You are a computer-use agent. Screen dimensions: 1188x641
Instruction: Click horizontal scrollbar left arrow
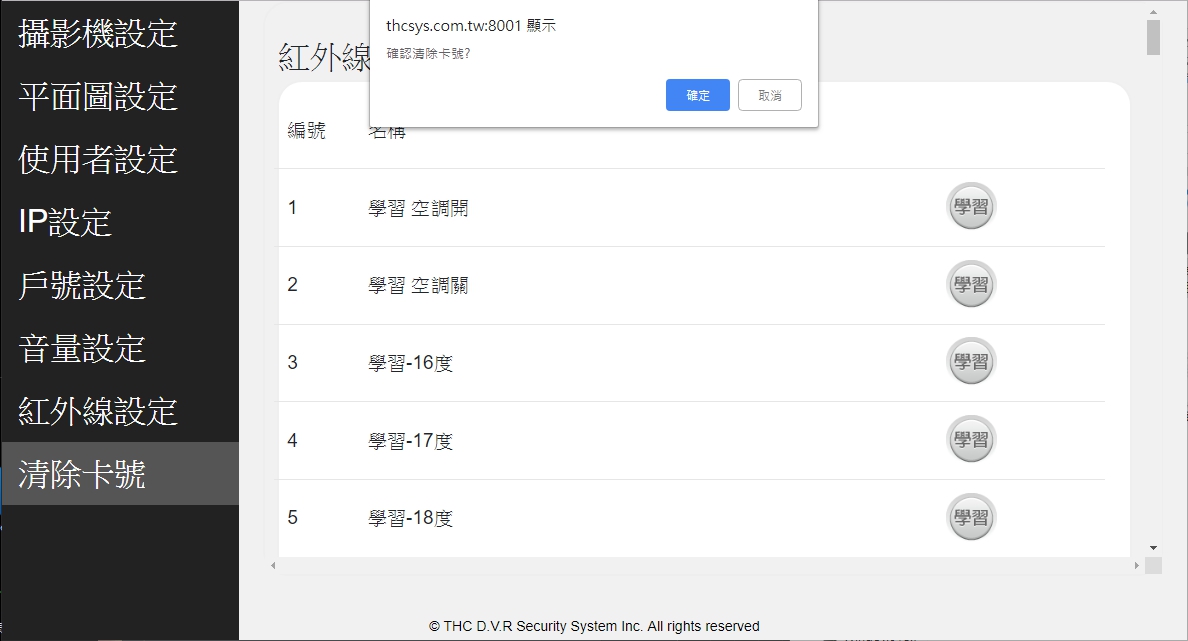273,566
